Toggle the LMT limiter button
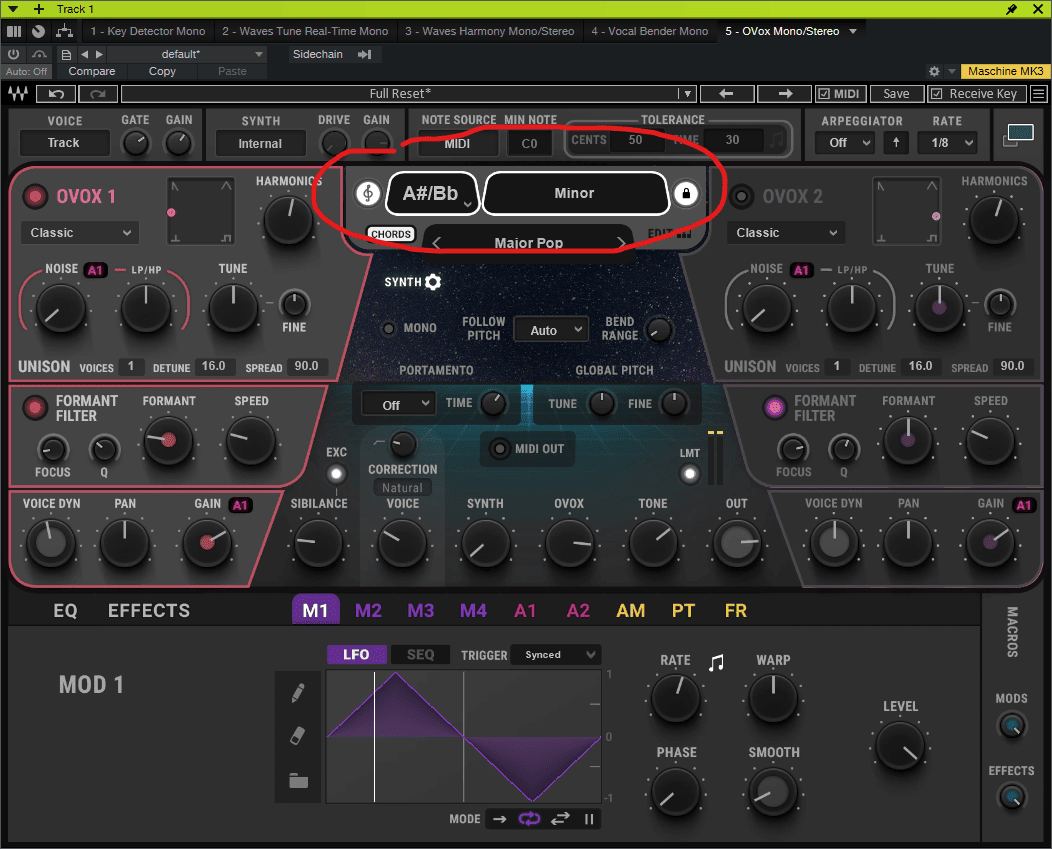The height and width of the screenshot is (849, 1052). [x=689, y=475]
